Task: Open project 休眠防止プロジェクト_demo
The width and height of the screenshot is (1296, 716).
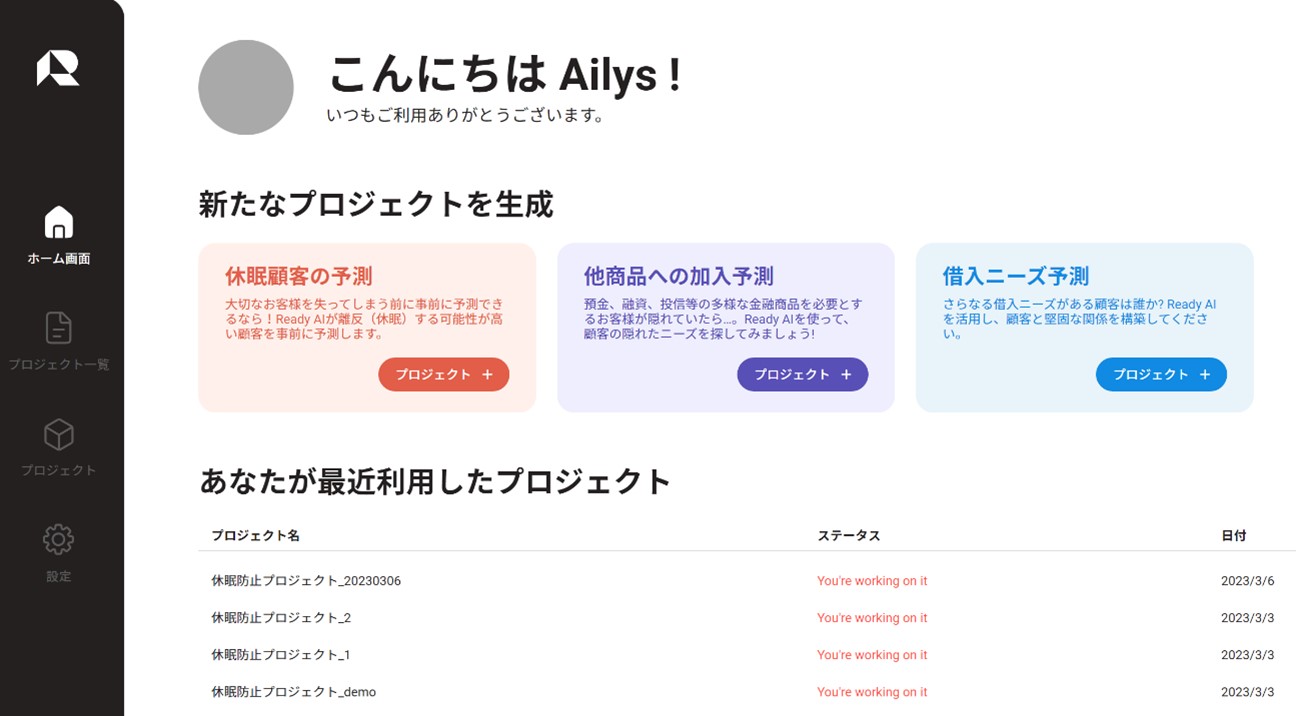Action: click(x=293, y=692)
